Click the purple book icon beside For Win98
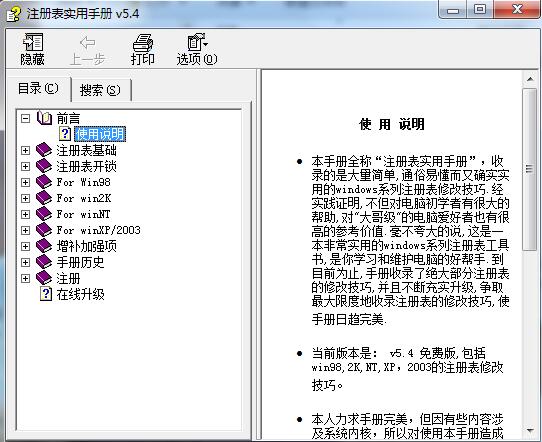 (44, 182)
